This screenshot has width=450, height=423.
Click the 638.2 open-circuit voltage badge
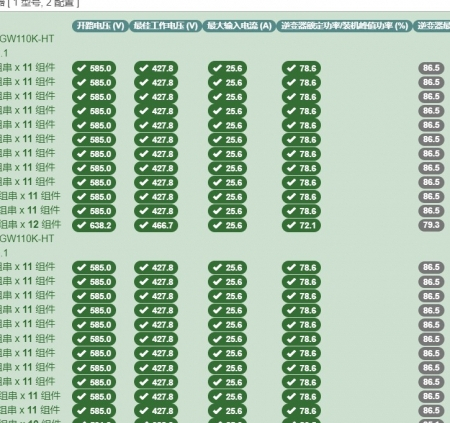(x=94, y=225)
